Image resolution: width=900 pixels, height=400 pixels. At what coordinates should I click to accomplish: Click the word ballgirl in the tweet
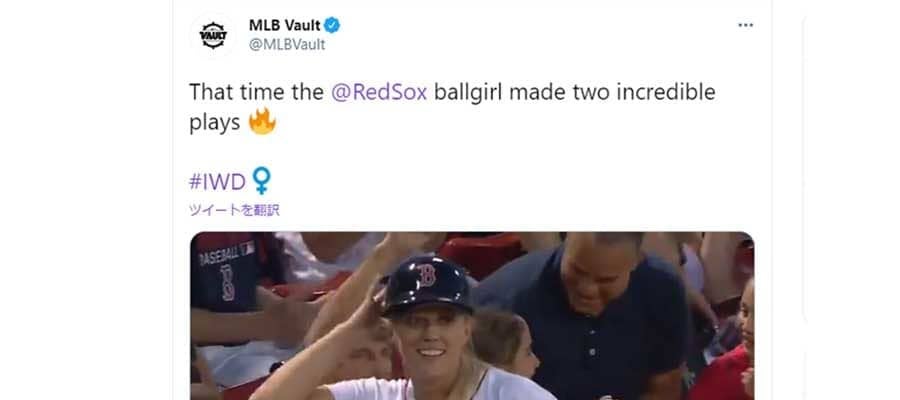pyautogui.click(x=468, y=92)
